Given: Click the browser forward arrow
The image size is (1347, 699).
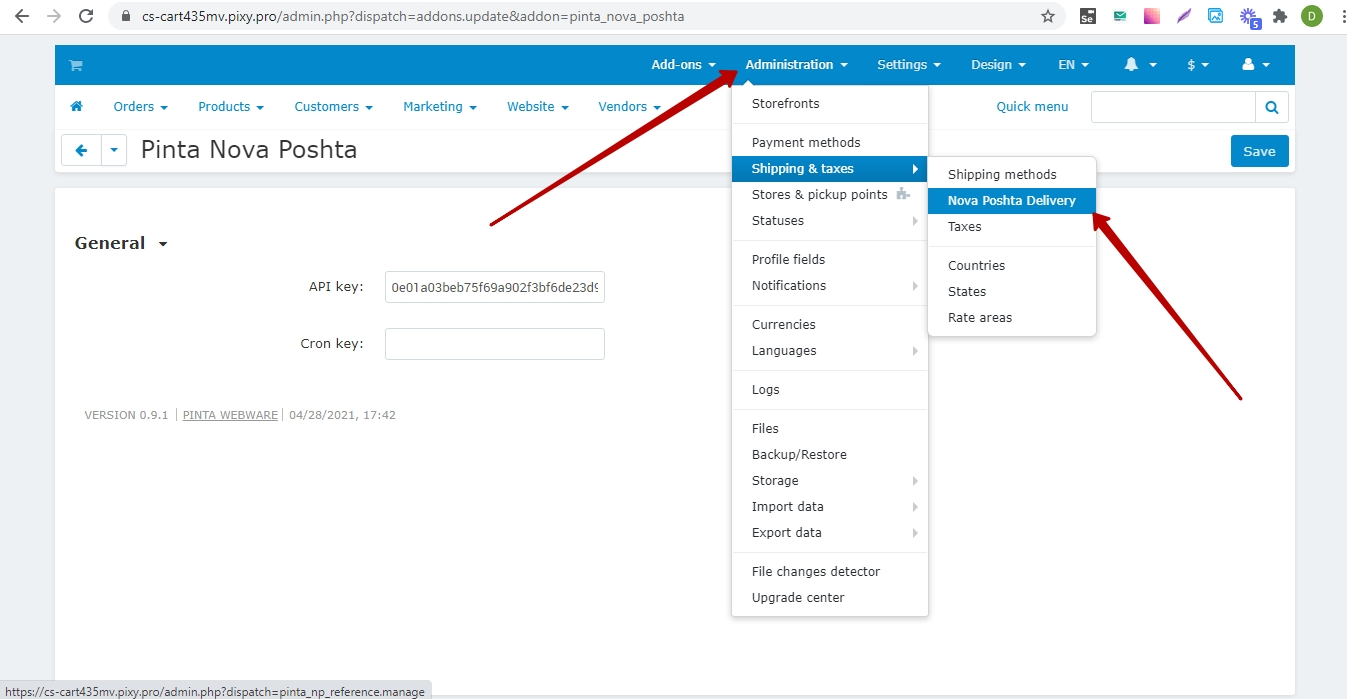Looking at the screenshot, I should click(x=54, y=16).
